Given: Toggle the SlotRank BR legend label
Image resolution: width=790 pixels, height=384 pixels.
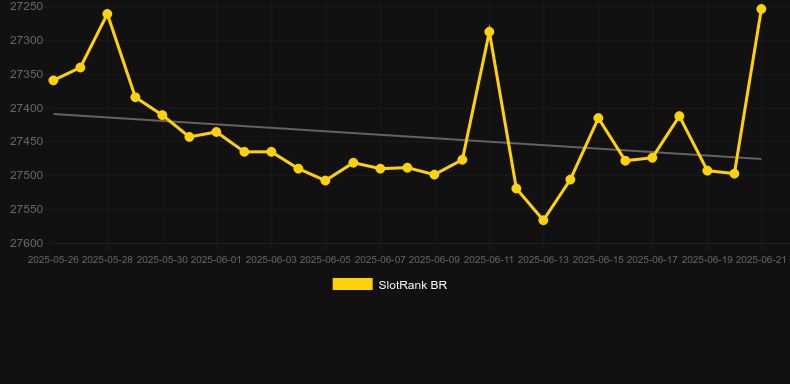Looking at the screenshot, I should (x=412, y=285).
